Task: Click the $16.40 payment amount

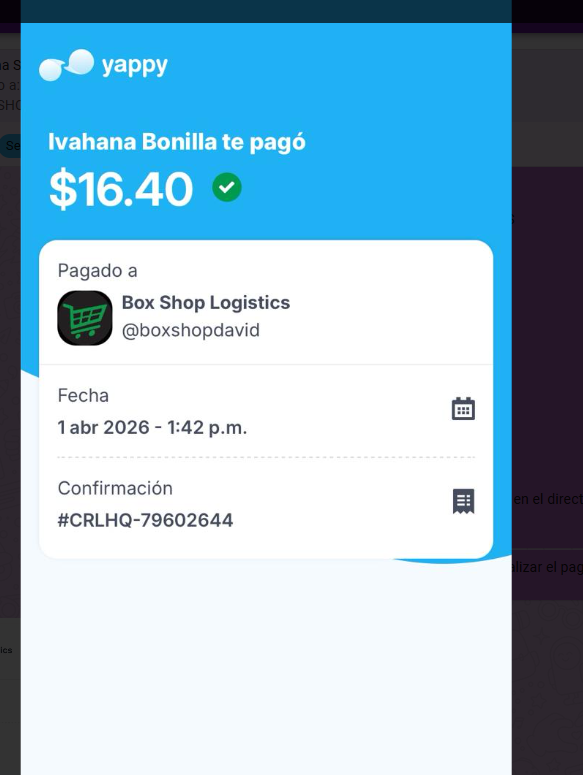Action: pyautogui.click(x=121, y=189)
